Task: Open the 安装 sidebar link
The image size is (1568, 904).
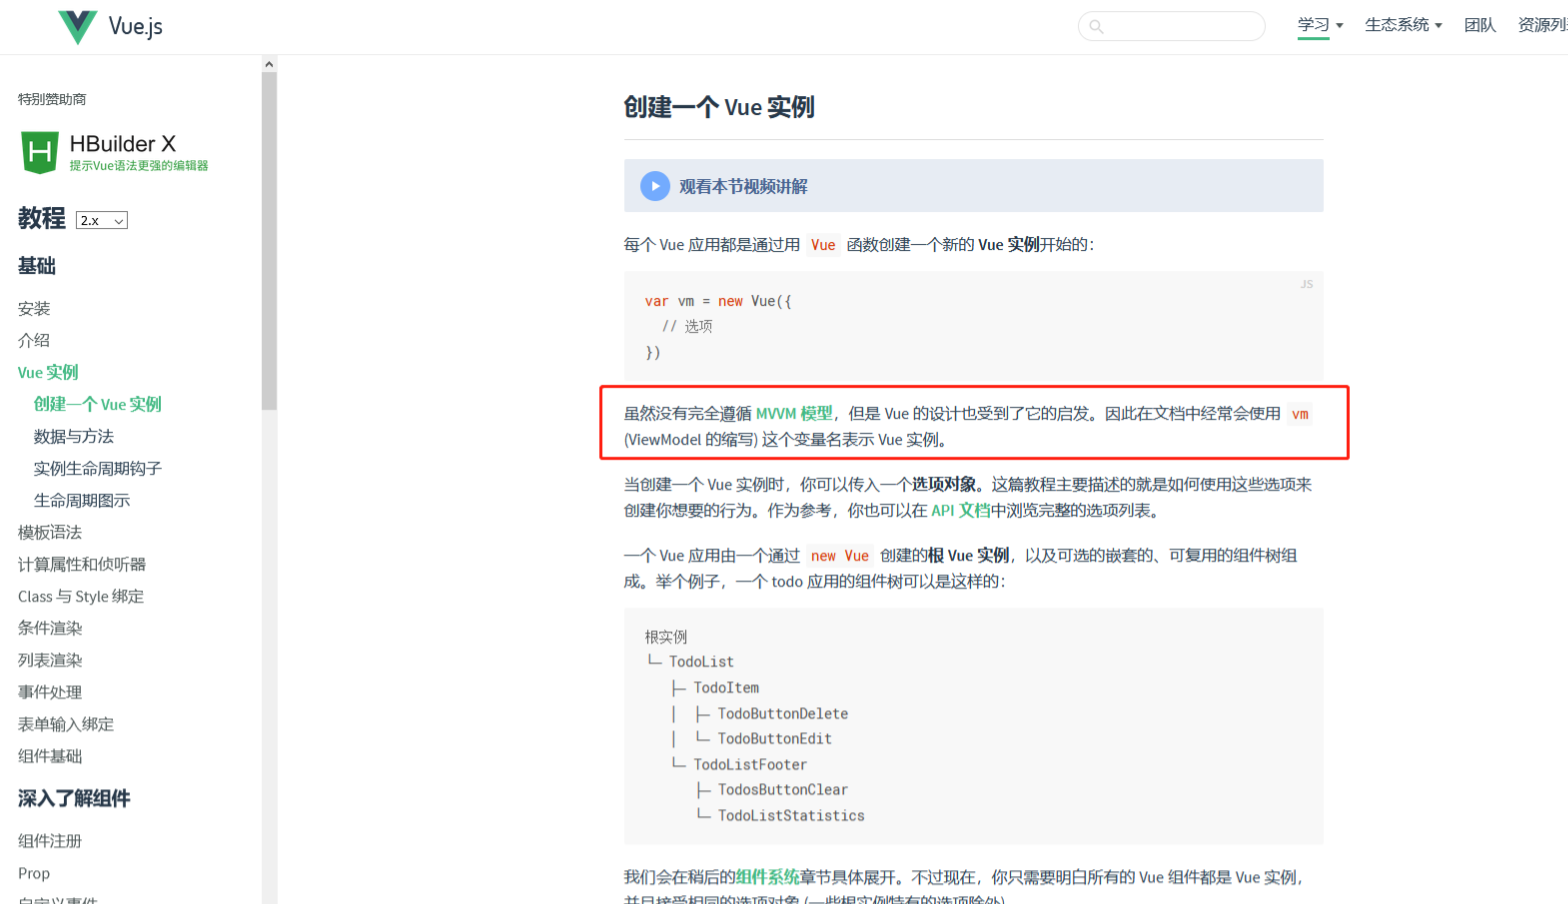Action: pyautogui.click(x=34, y=309)
